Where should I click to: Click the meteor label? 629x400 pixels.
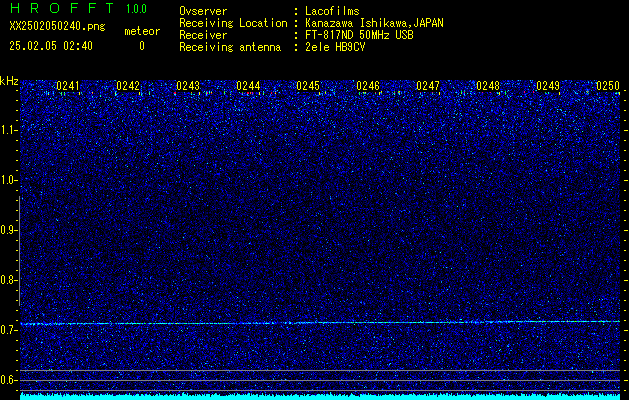(142, 31)
